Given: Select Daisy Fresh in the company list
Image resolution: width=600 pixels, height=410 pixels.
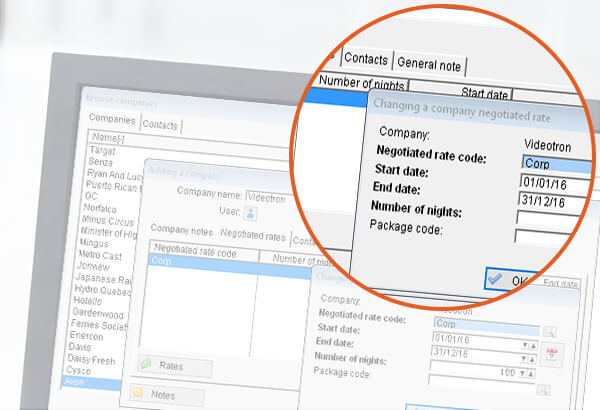Looking at the screenshot, I should click(x=91, y=359).
